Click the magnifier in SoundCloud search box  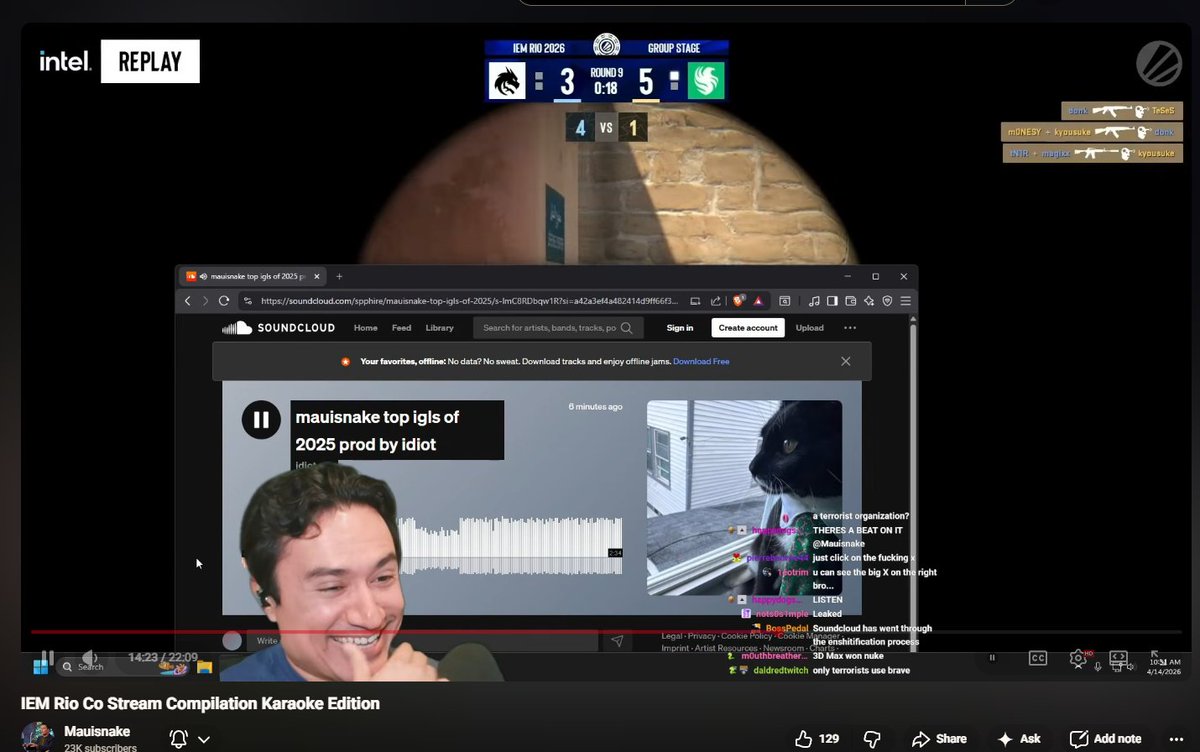click(x=627, y=328)
